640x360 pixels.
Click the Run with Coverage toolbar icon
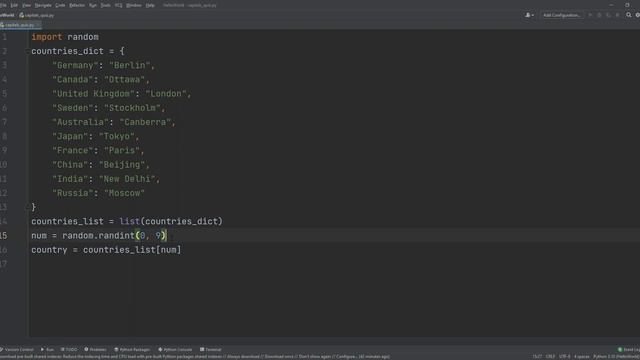coord(608,15)
